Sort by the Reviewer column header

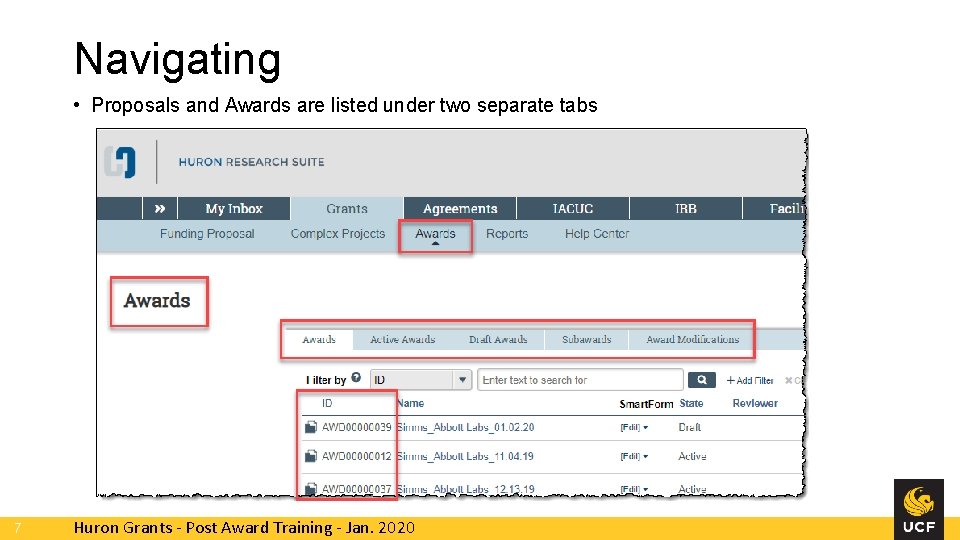coord(755,403)
